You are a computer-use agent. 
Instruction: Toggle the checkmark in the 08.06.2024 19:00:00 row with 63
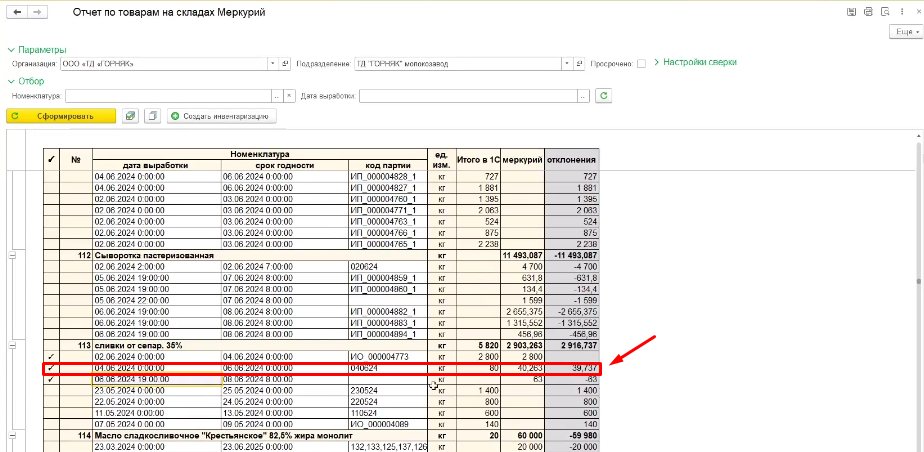pos(51,380)
